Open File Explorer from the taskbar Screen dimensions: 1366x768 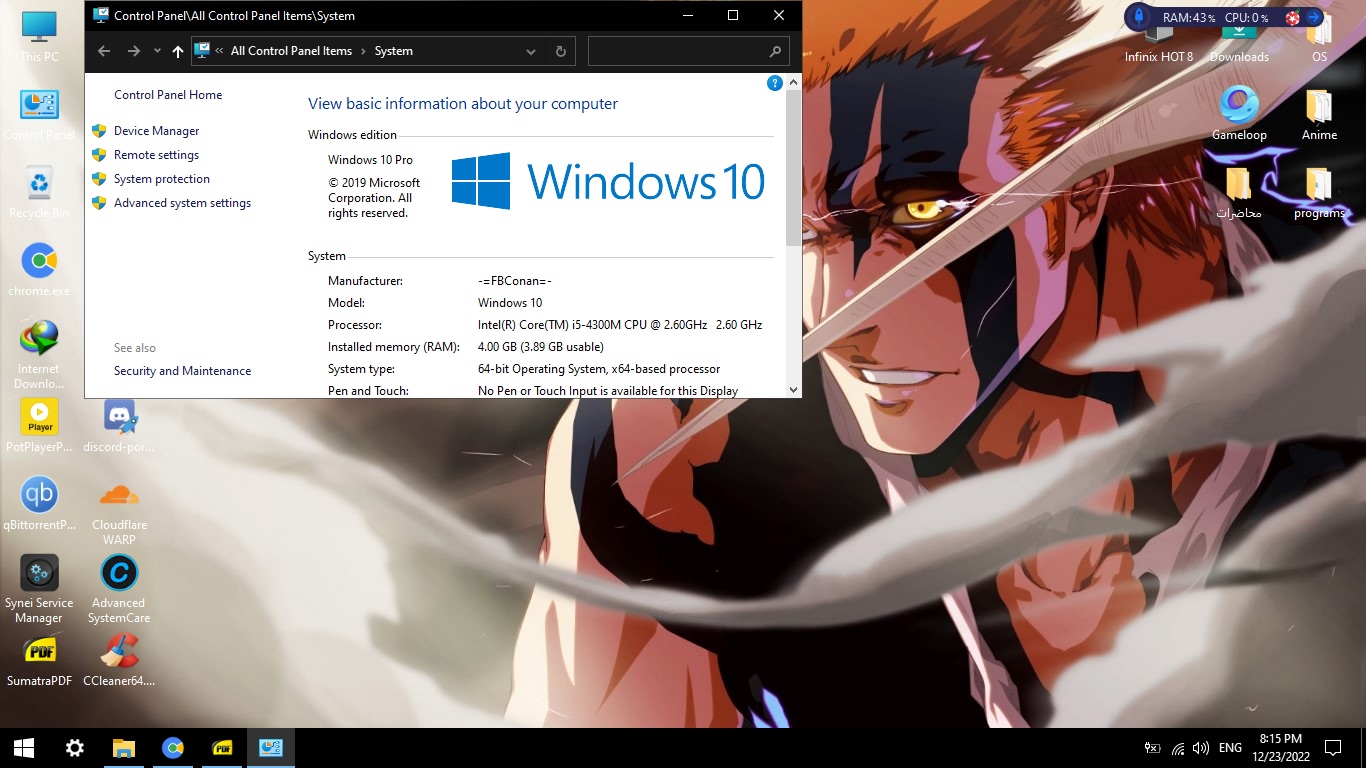(123, 748)
